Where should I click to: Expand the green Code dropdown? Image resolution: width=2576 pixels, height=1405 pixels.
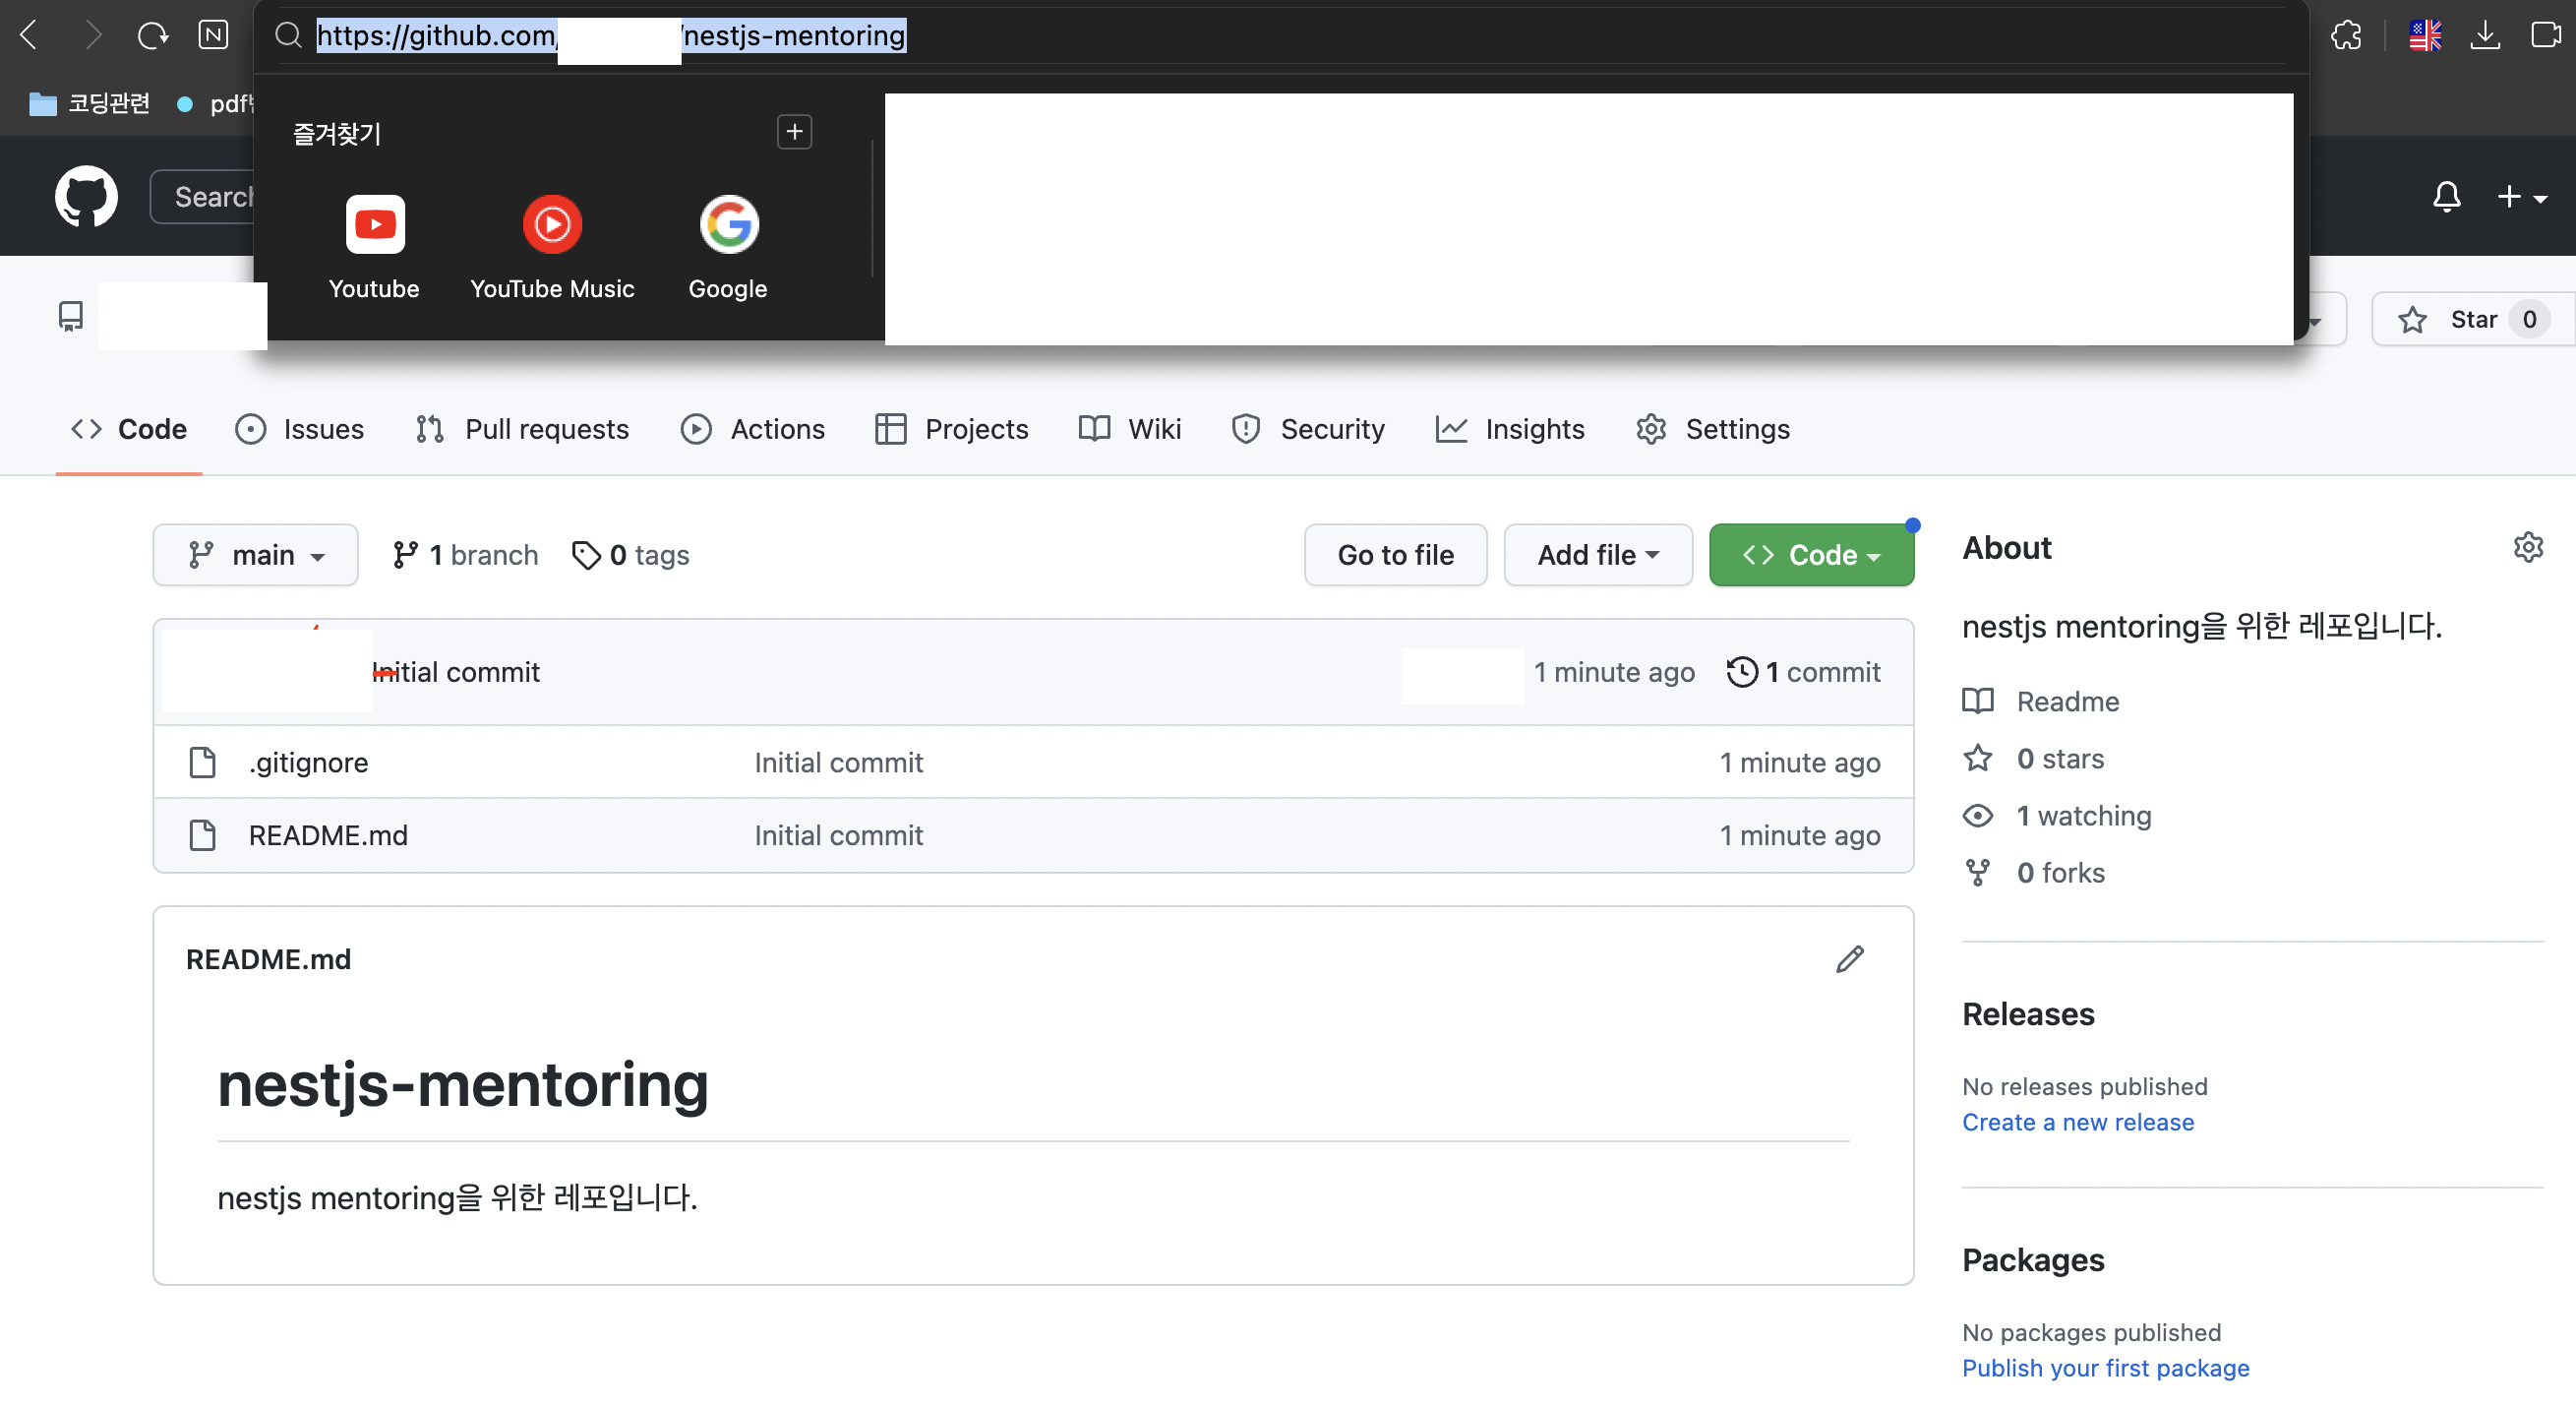1810,555
